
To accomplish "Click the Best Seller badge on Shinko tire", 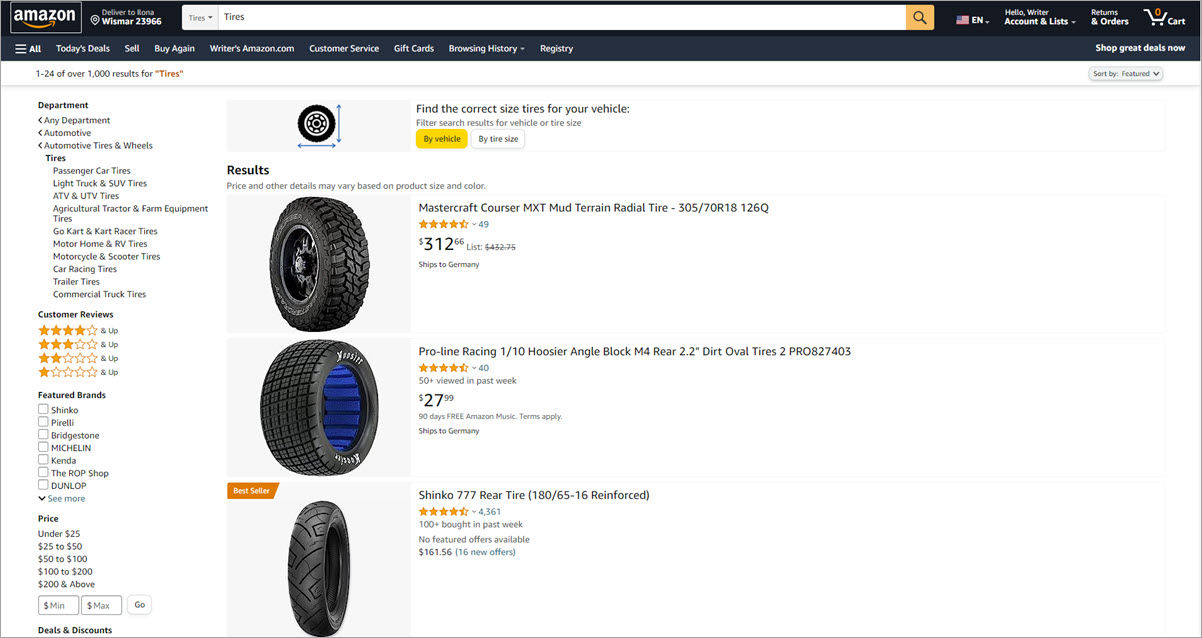I will click(x=251, y=490).
